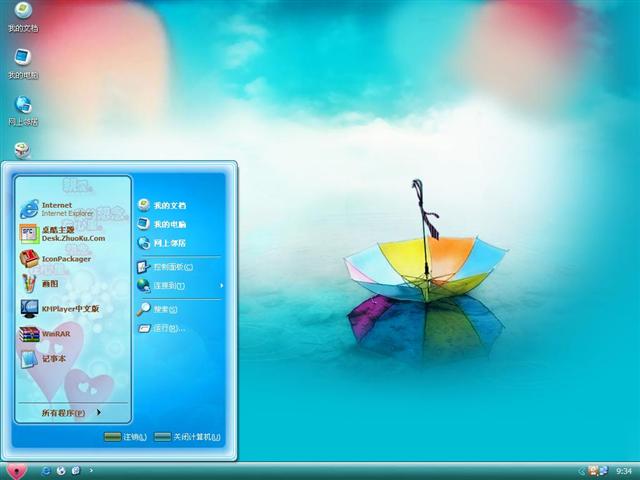Click the orange tray icon beside expand arrow
This screenshot has height=480, width=640.
[x=593, y=471]
